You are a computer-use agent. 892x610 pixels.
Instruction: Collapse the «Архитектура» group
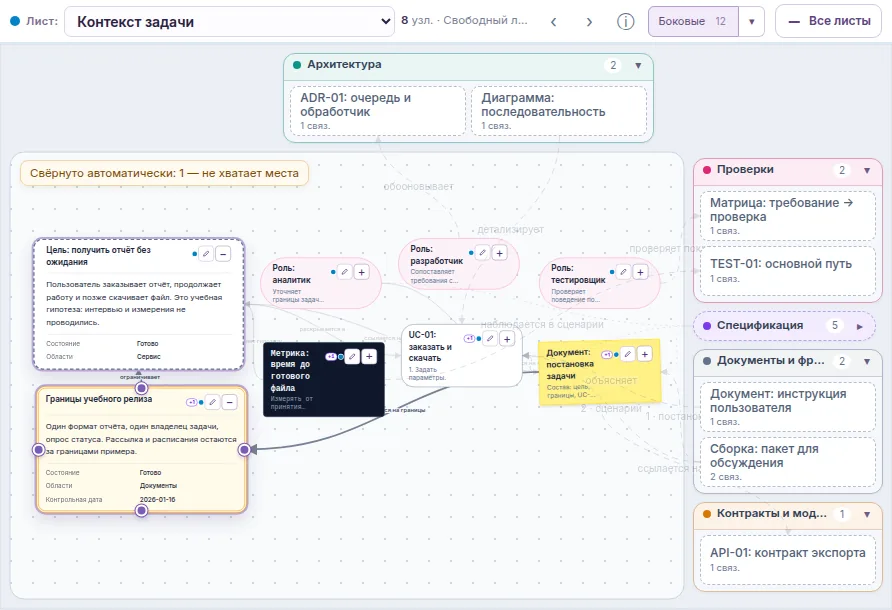pyautogui.click(x=638, y=65)
